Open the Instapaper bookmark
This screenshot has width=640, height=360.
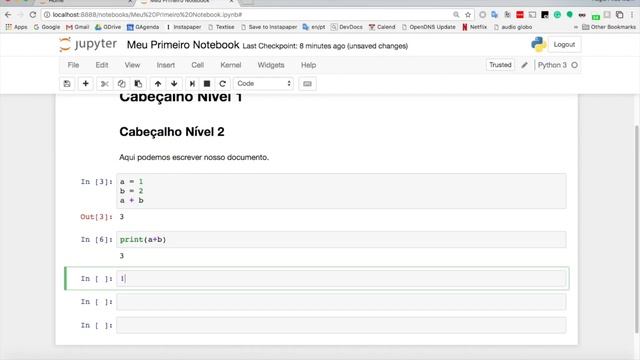point(184,27)
